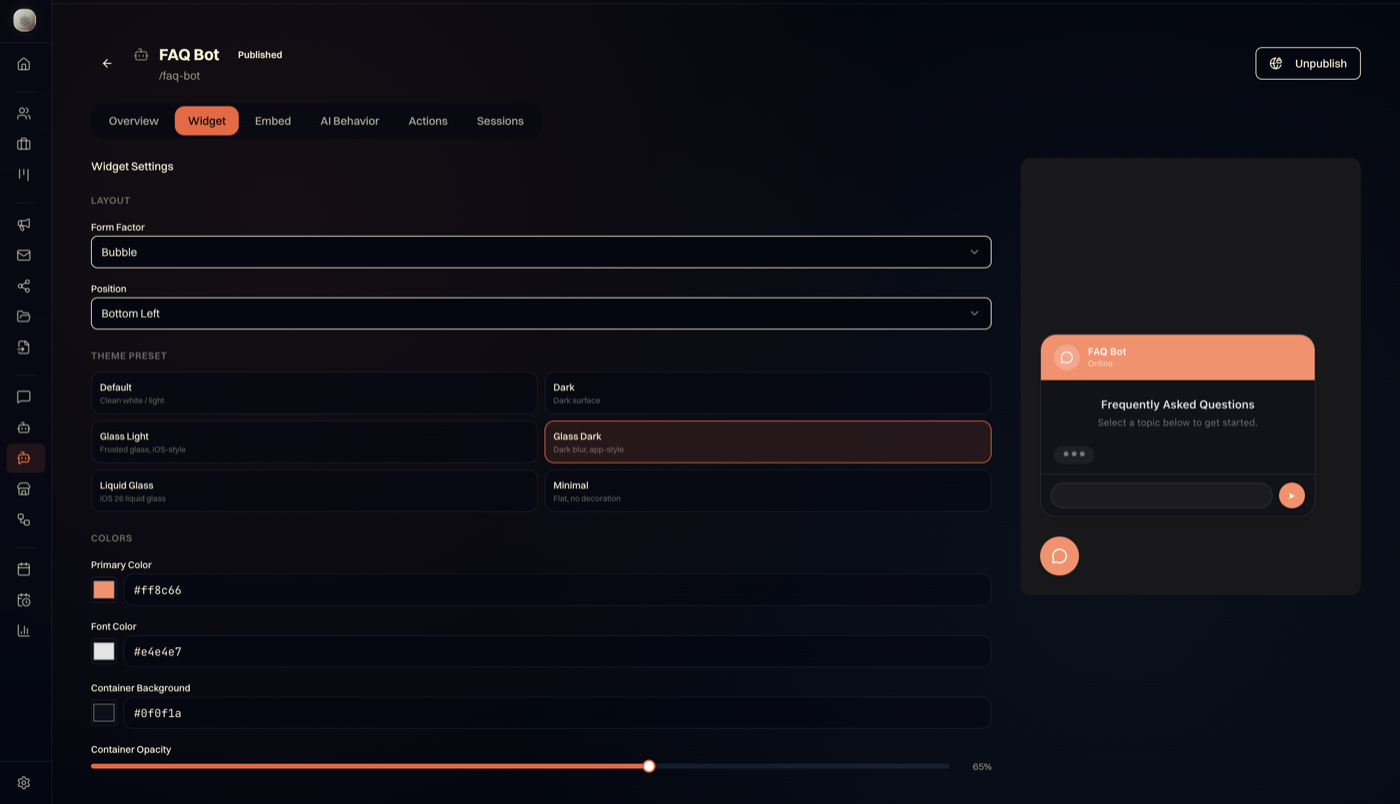The image size is (1400, 804).
Task: Open the calendar-with-clock sidebar icon
Action: click(24, 600)
